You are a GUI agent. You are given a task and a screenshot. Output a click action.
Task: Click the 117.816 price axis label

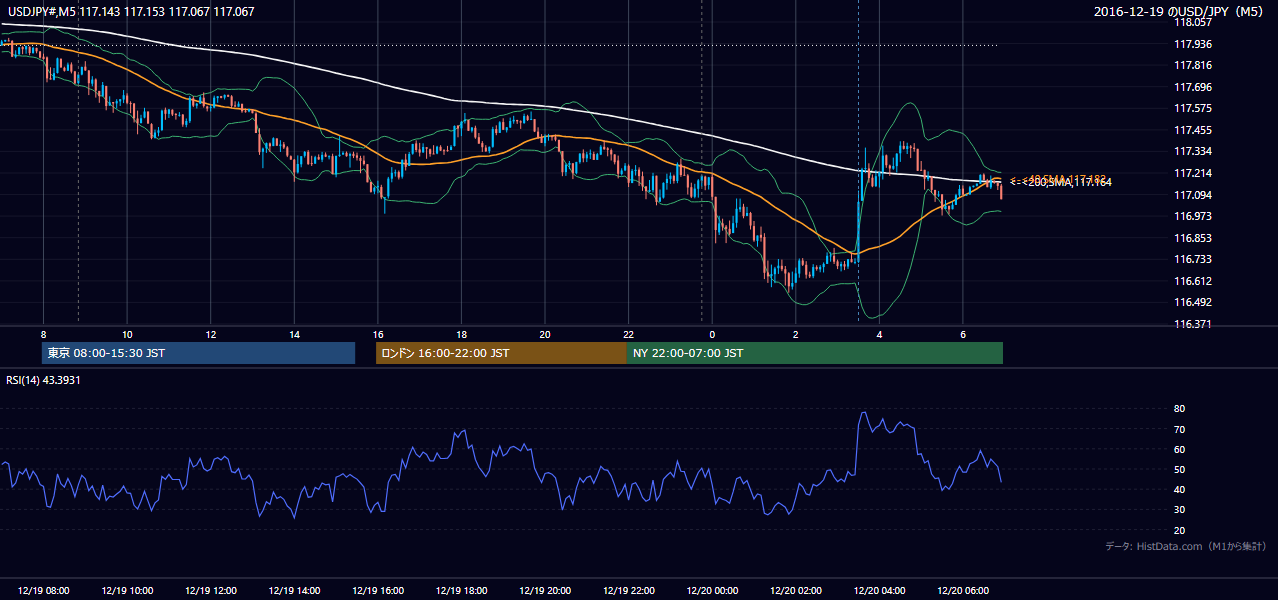[1193, 65]
